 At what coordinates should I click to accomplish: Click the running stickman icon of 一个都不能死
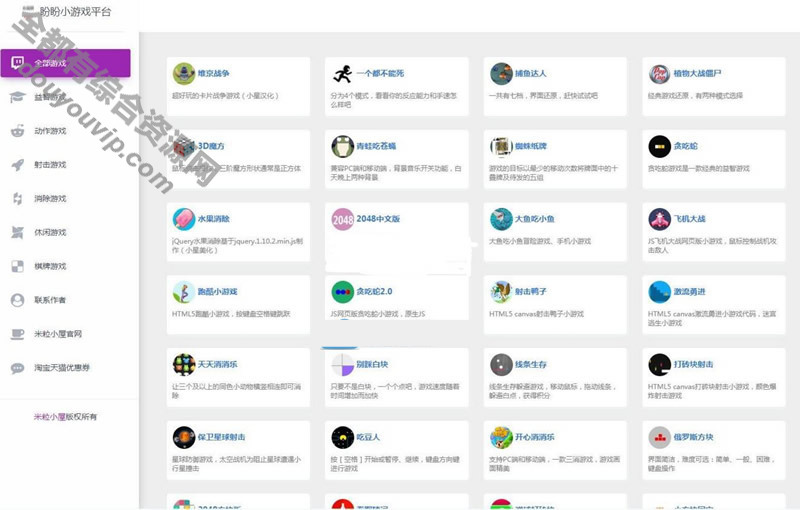(342, 73)
